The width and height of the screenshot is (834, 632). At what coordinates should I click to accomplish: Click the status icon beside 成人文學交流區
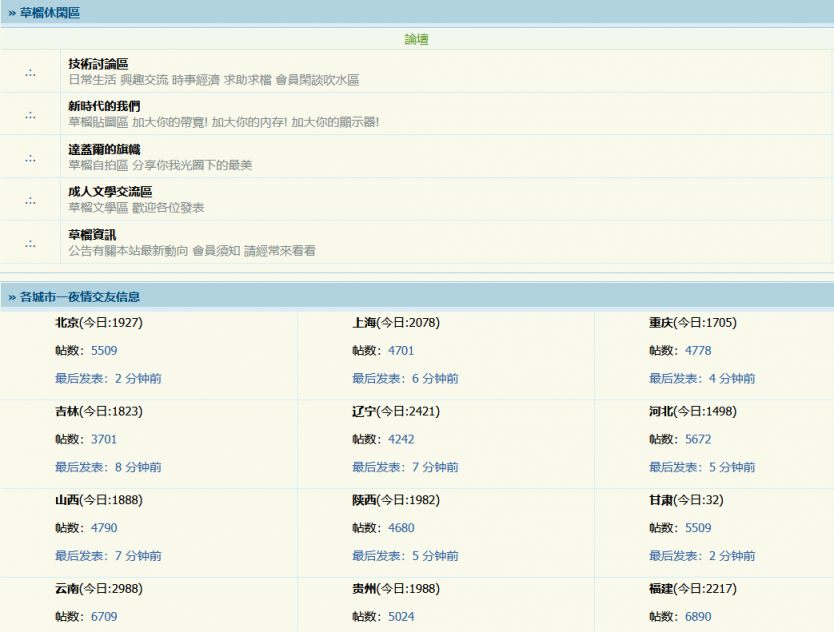[x=30, y=199]
